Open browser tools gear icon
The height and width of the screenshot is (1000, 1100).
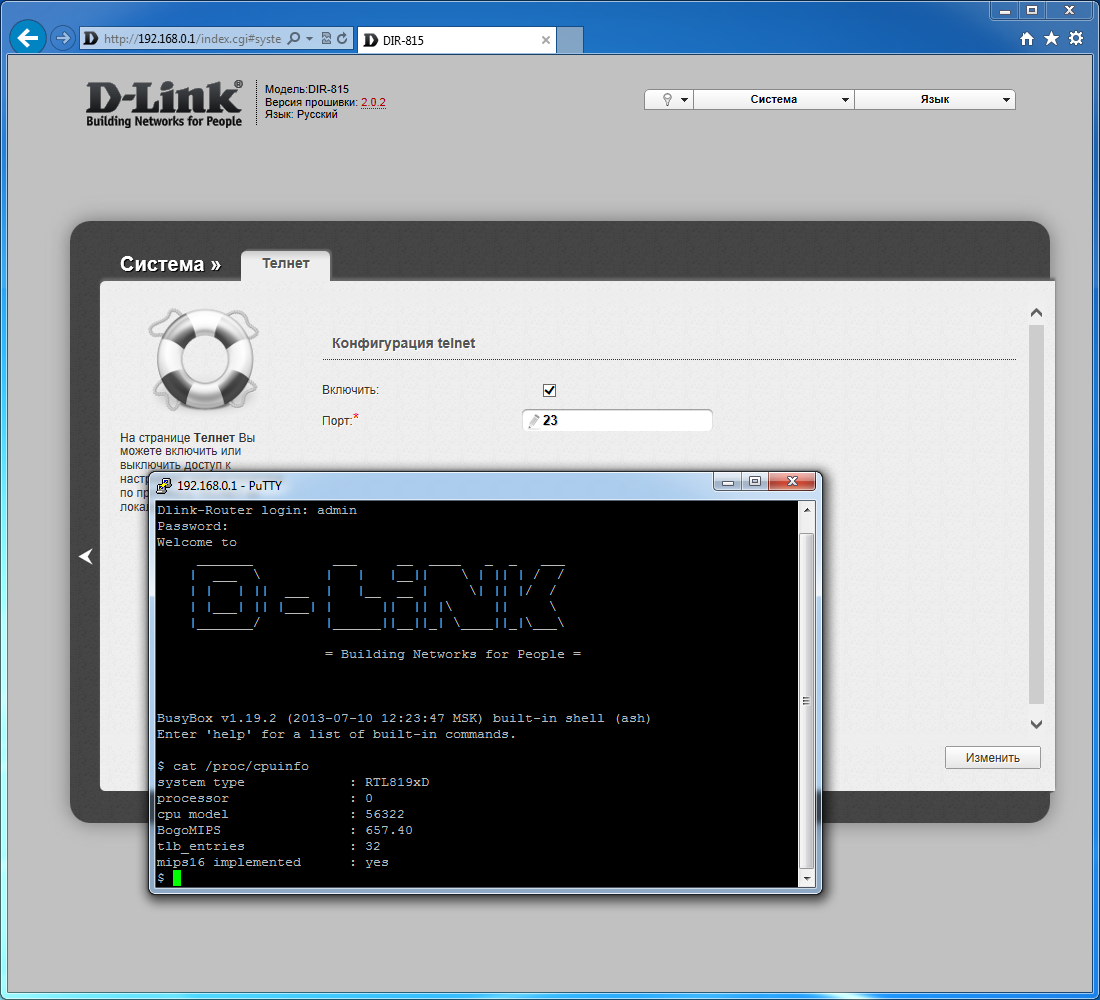[1076, 39]
